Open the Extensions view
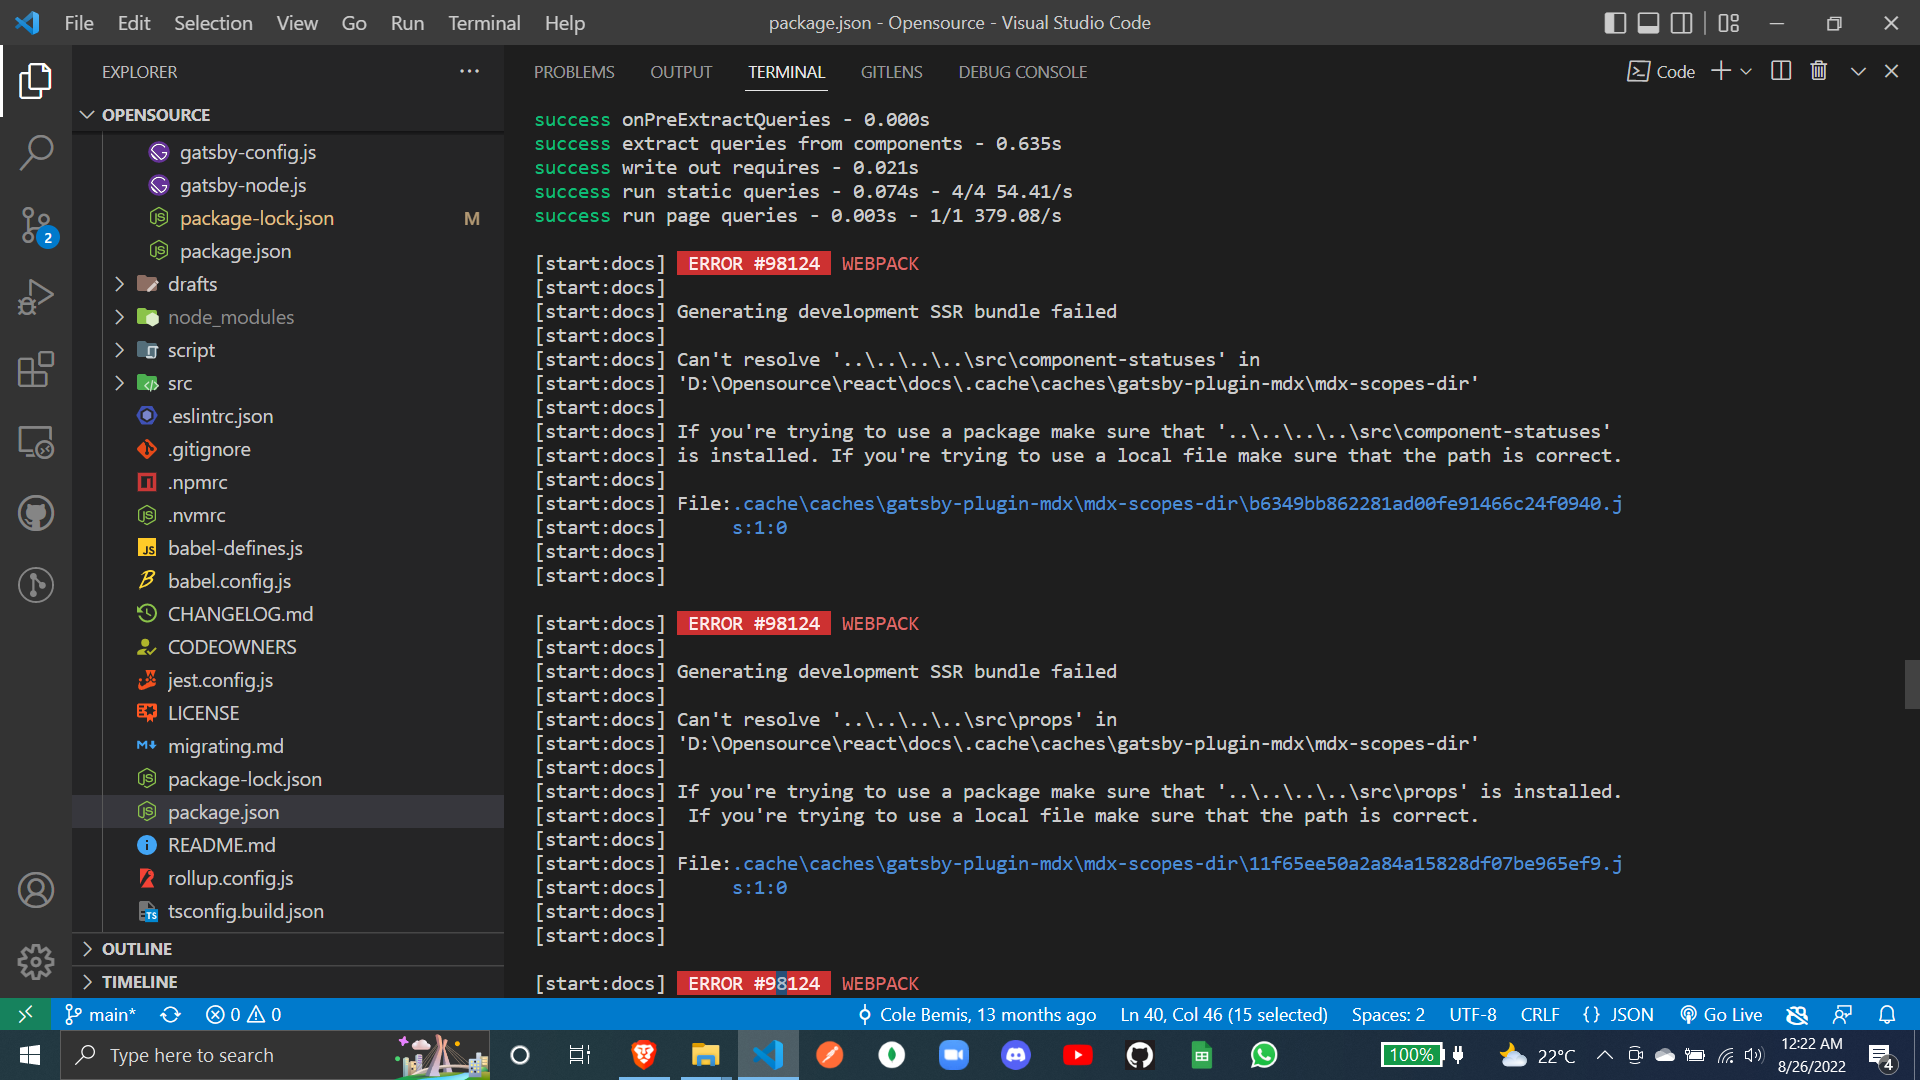Image resolution: width=1920 pixels, height=1080 pixels. pos(36,370)
